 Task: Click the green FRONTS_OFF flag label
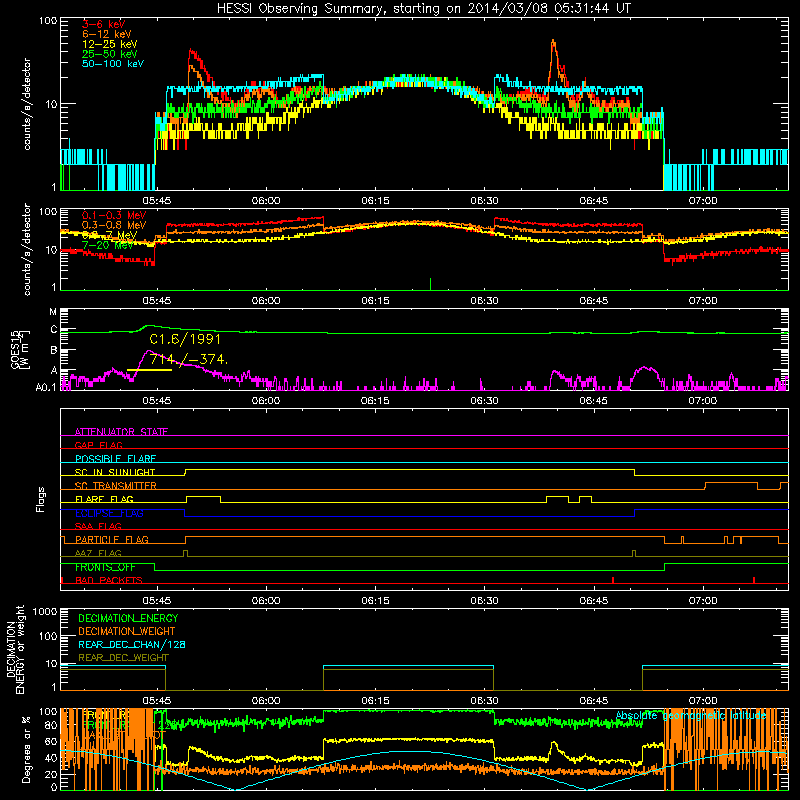105,567
